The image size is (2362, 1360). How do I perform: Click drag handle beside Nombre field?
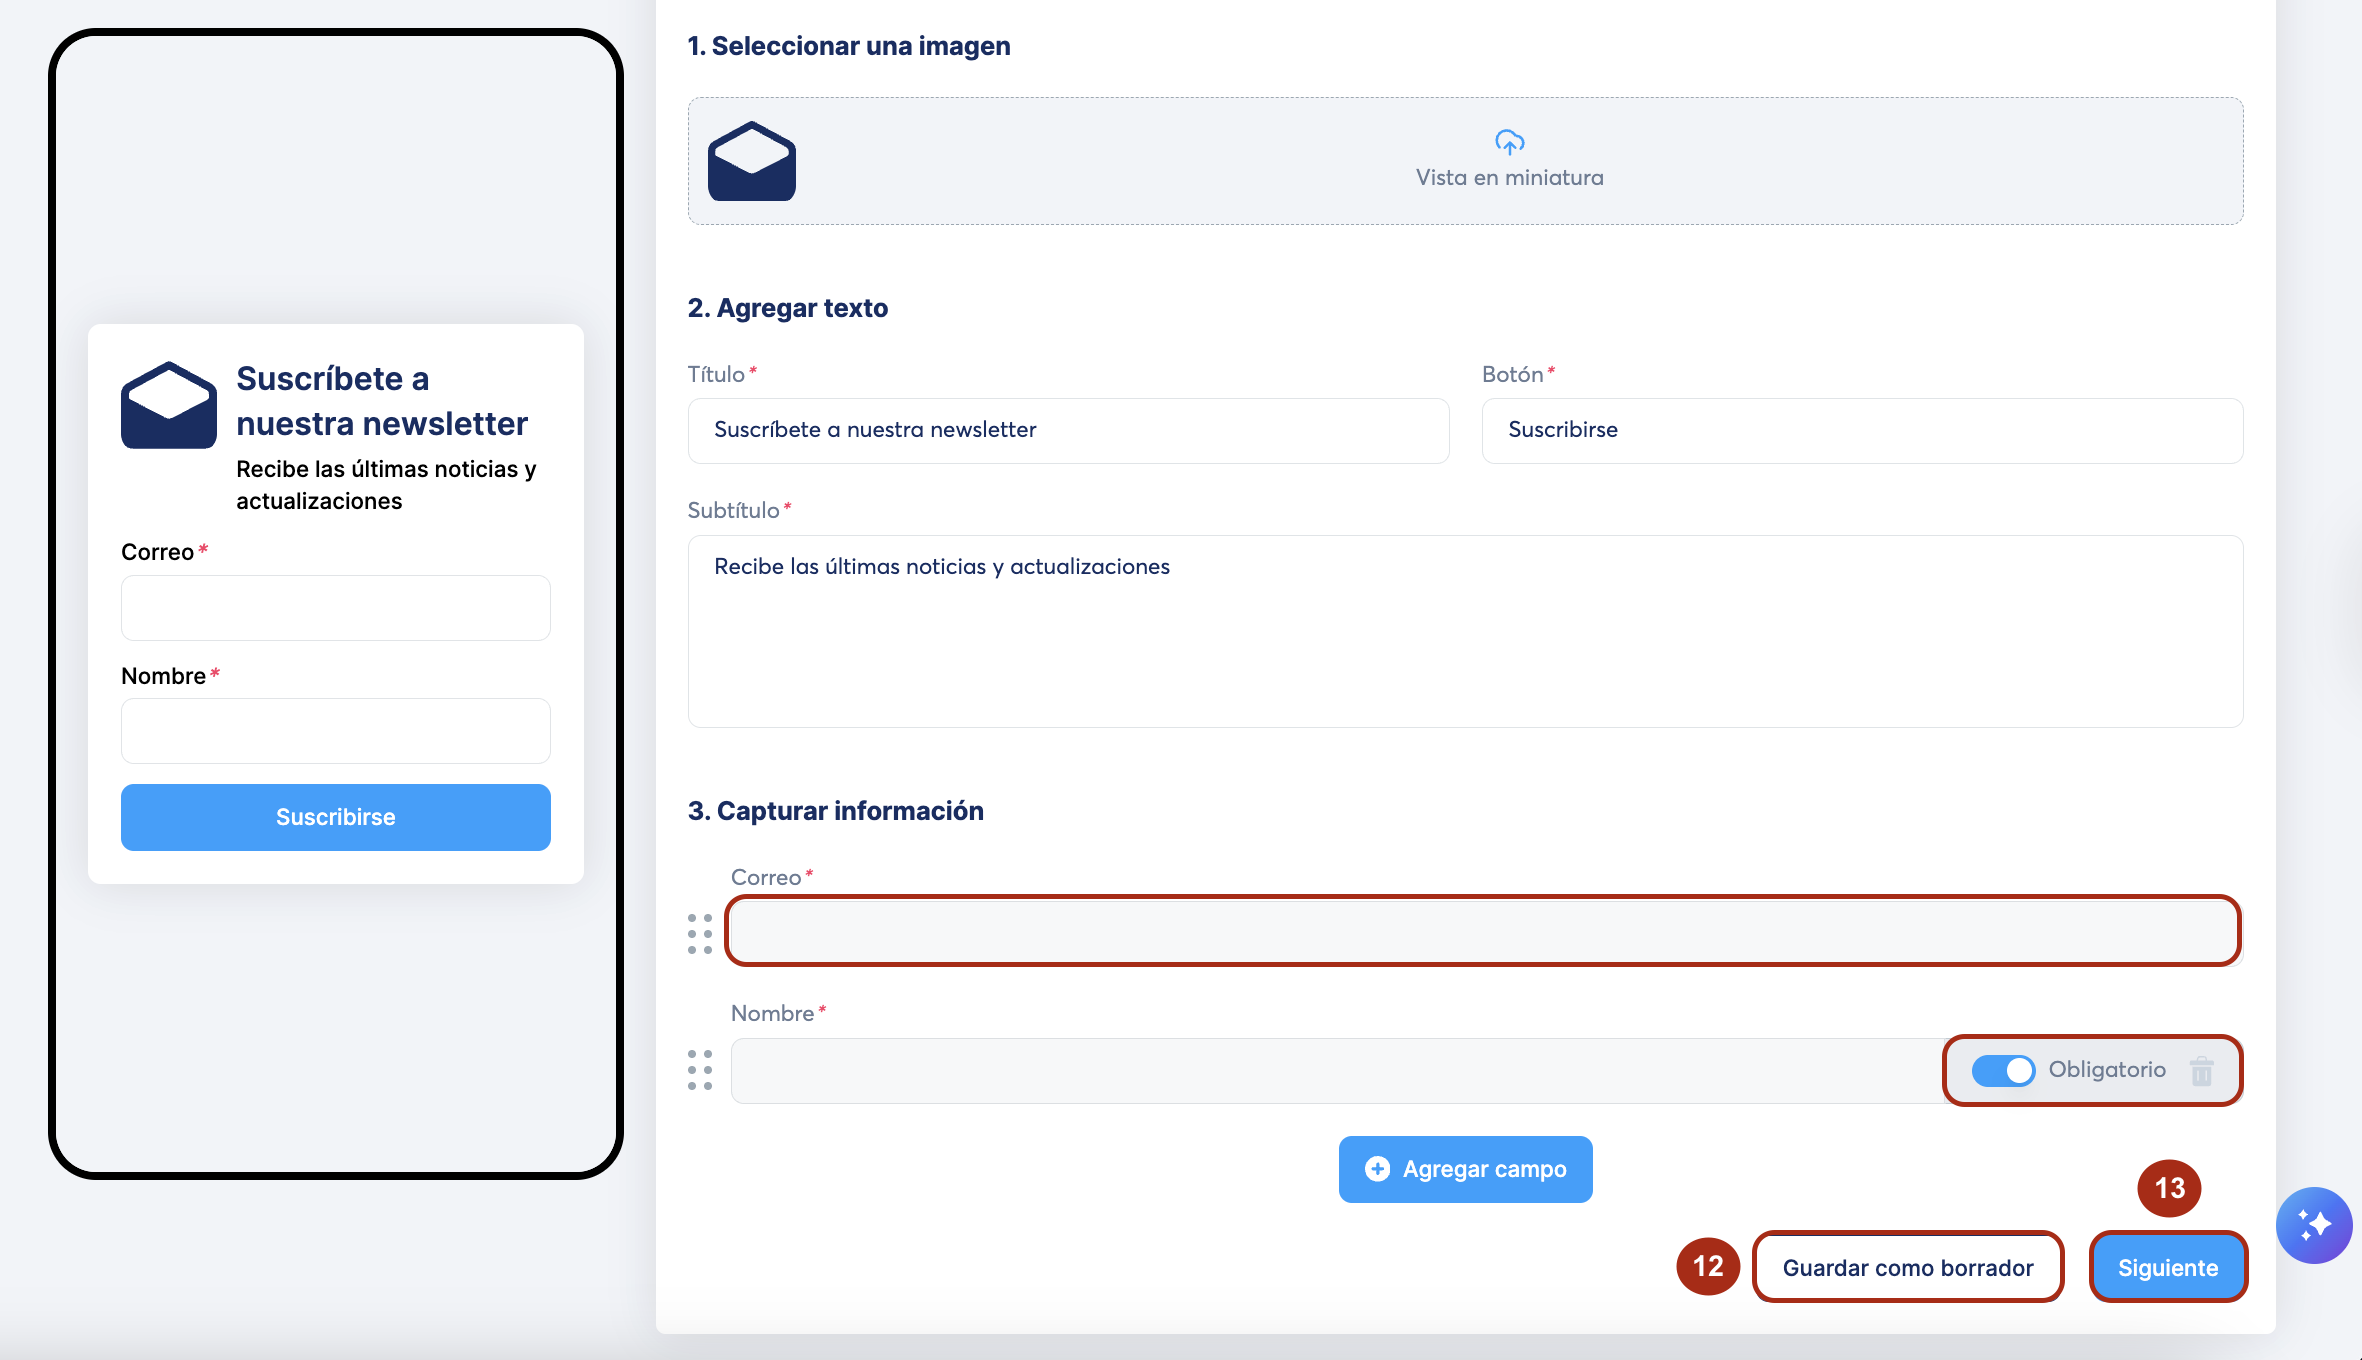pos(700,1069)
